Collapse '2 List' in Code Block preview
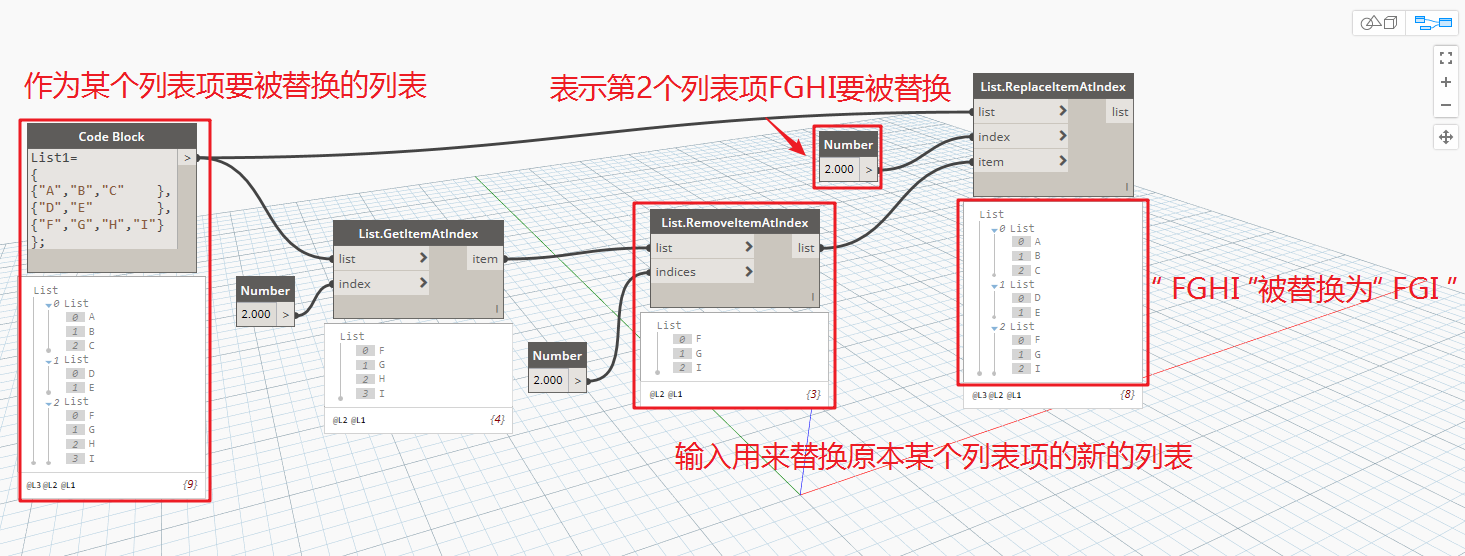1465x556 pixels. (48, 402)
